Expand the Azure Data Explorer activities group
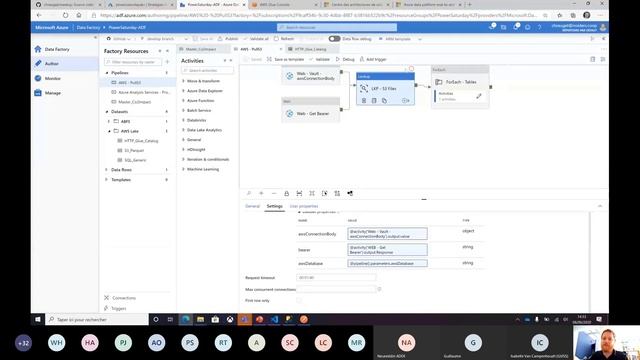This screenshot has width=640, height=360. tap(204, 91)
